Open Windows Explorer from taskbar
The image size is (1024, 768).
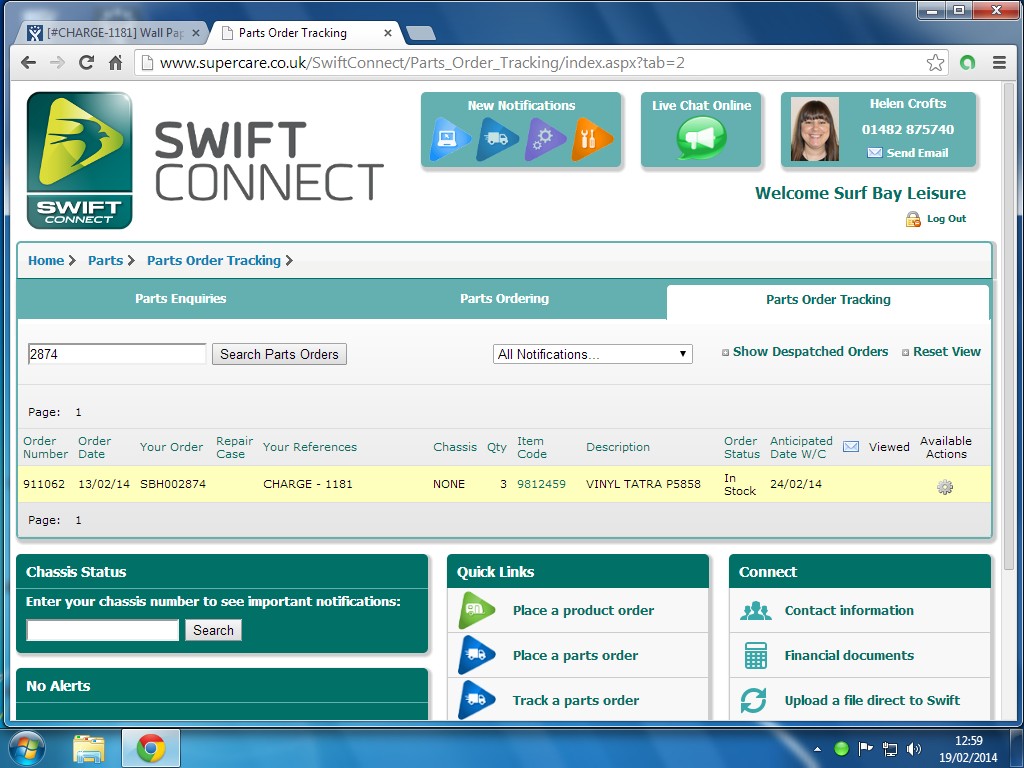point(89,747)
